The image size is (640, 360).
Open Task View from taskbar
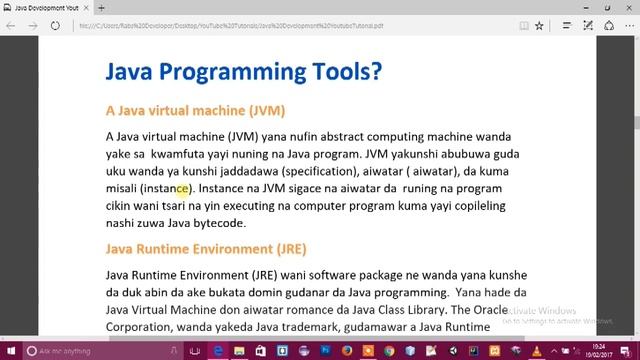(195, 351)
